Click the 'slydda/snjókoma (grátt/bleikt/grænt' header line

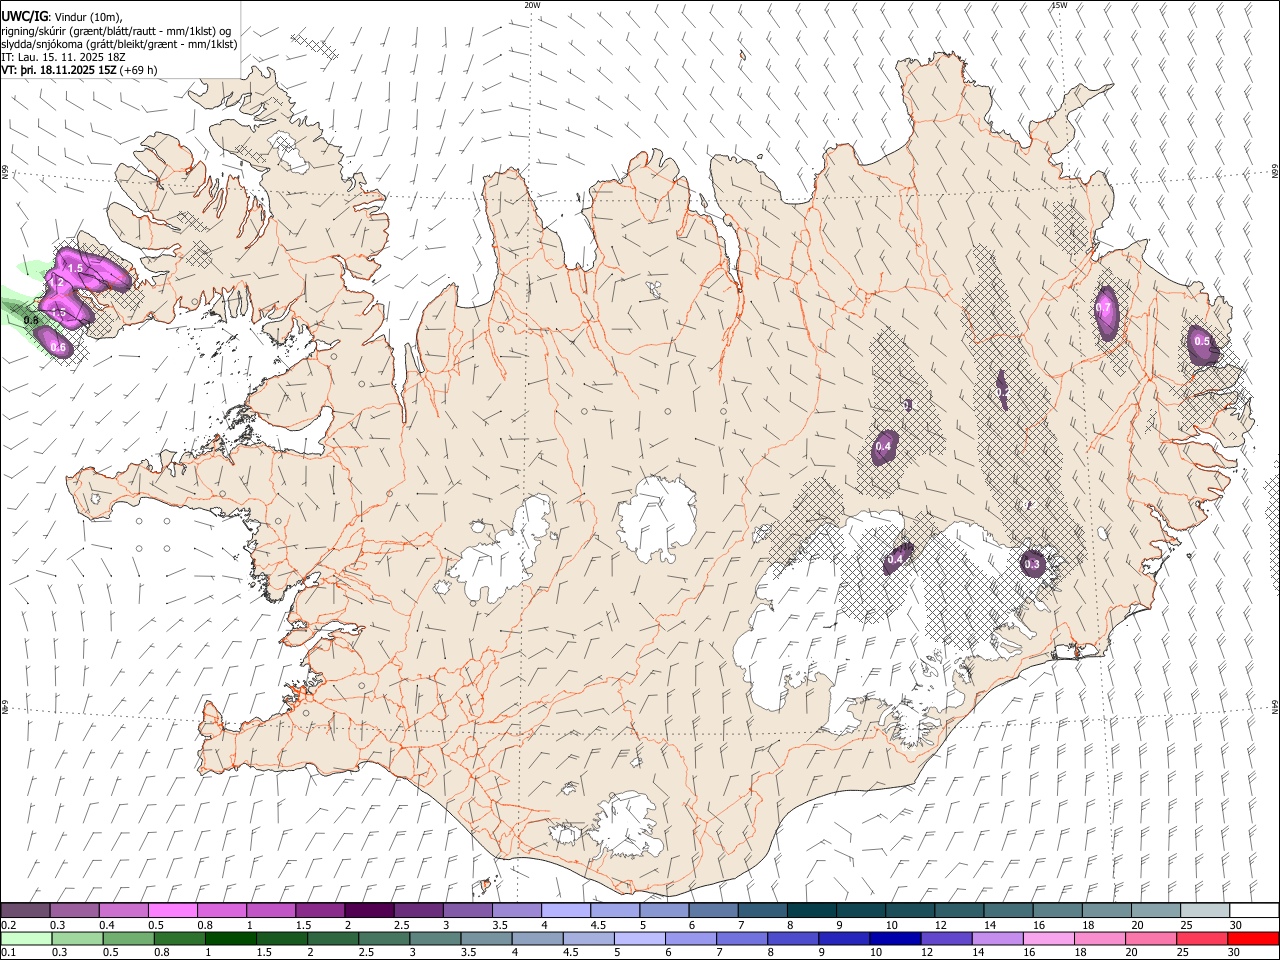[x=119, y=44]
